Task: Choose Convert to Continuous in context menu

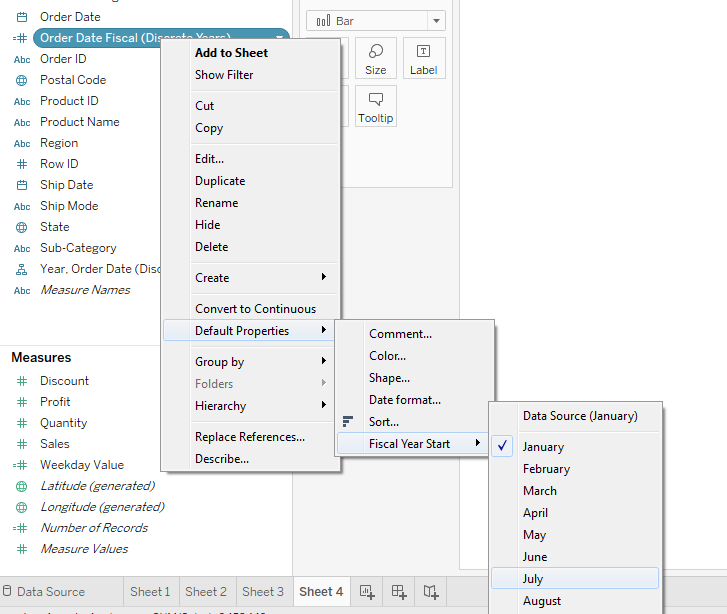Action: 255,309
